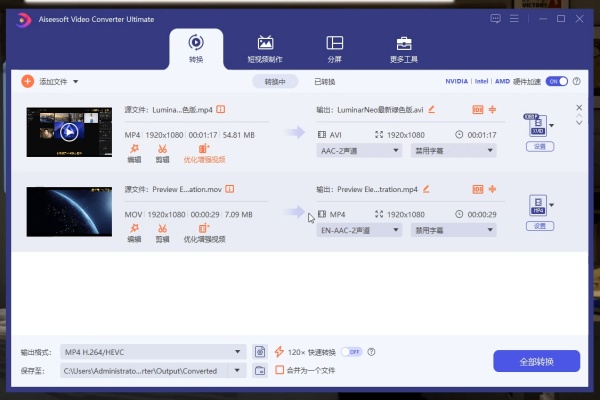Open 禁用字幕 subtitle dropdown for second video

click(489, 230)
